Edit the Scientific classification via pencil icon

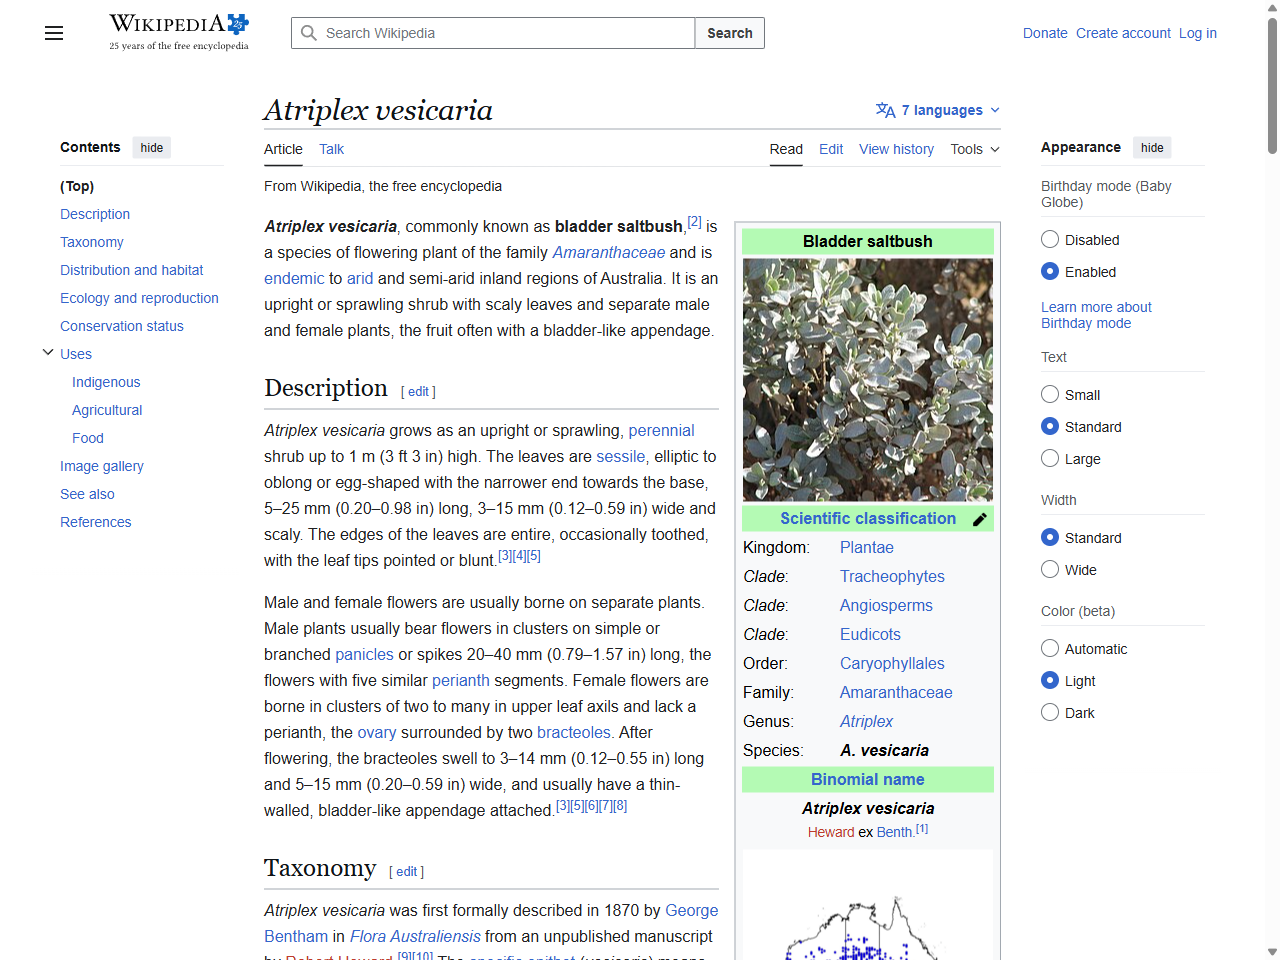click(x=981, y=519)
